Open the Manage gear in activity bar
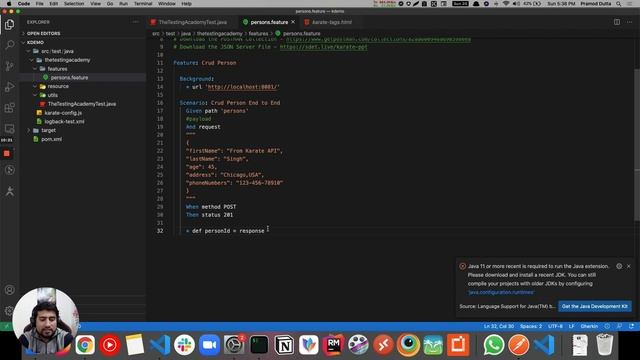This screenshot has height=360, width=640. [9, 311]
